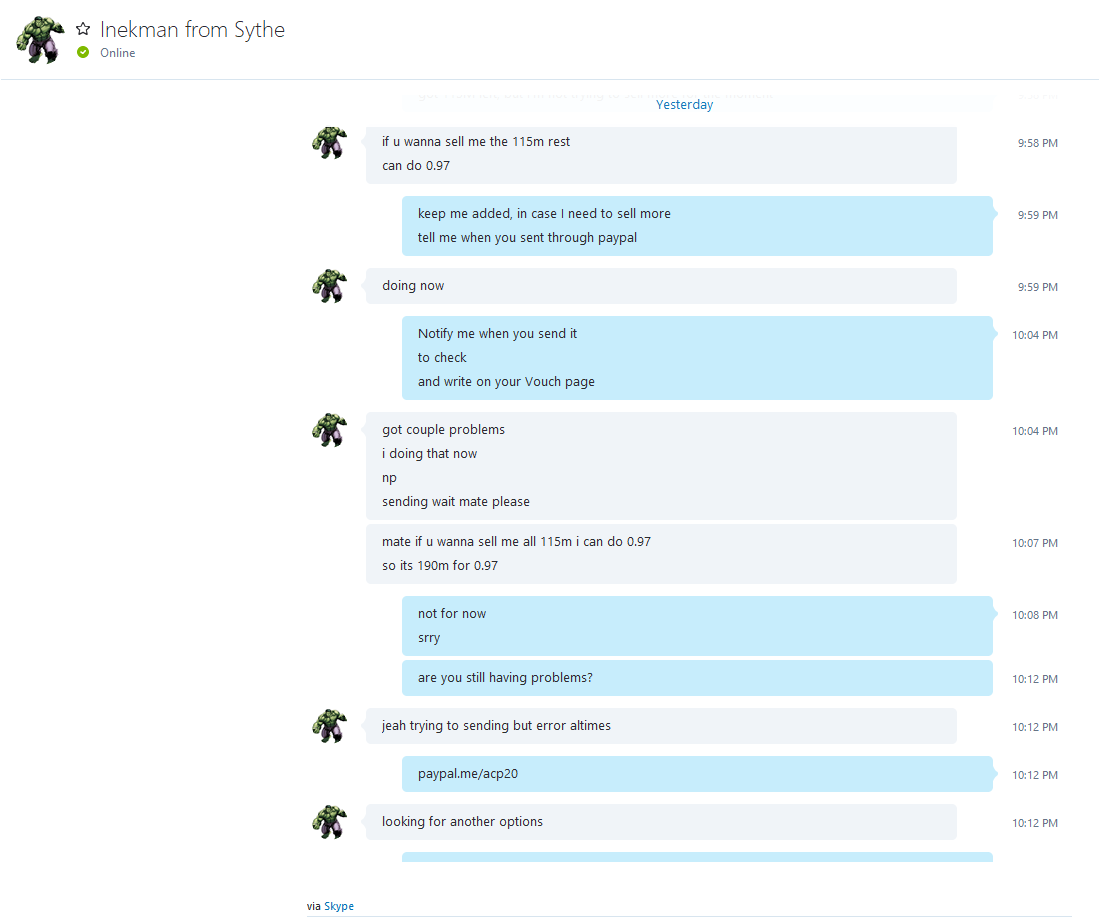The height and width of the screenshot is (919, 1099).
Task: Click the green Online status icon
Action: (83, 53)
